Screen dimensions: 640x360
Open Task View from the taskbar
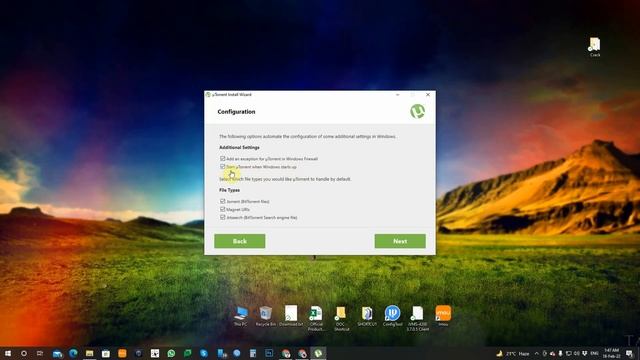click(40, 353)
